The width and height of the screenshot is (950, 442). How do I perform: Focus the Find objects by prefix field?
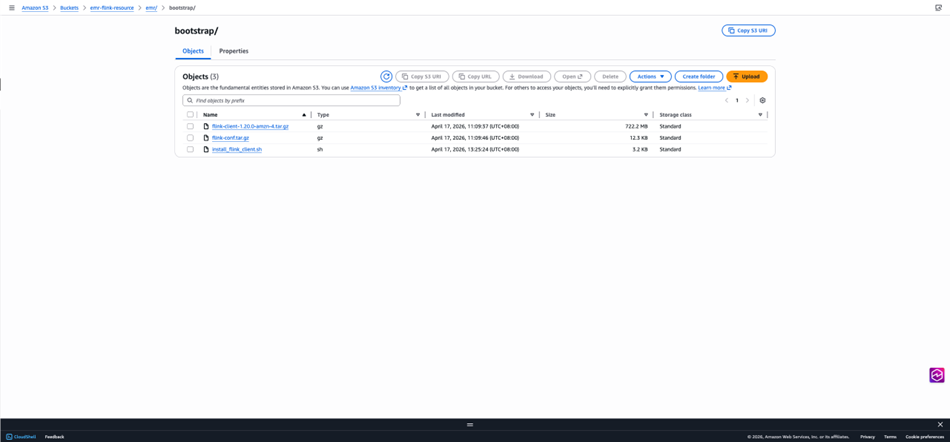pos(295,101)
